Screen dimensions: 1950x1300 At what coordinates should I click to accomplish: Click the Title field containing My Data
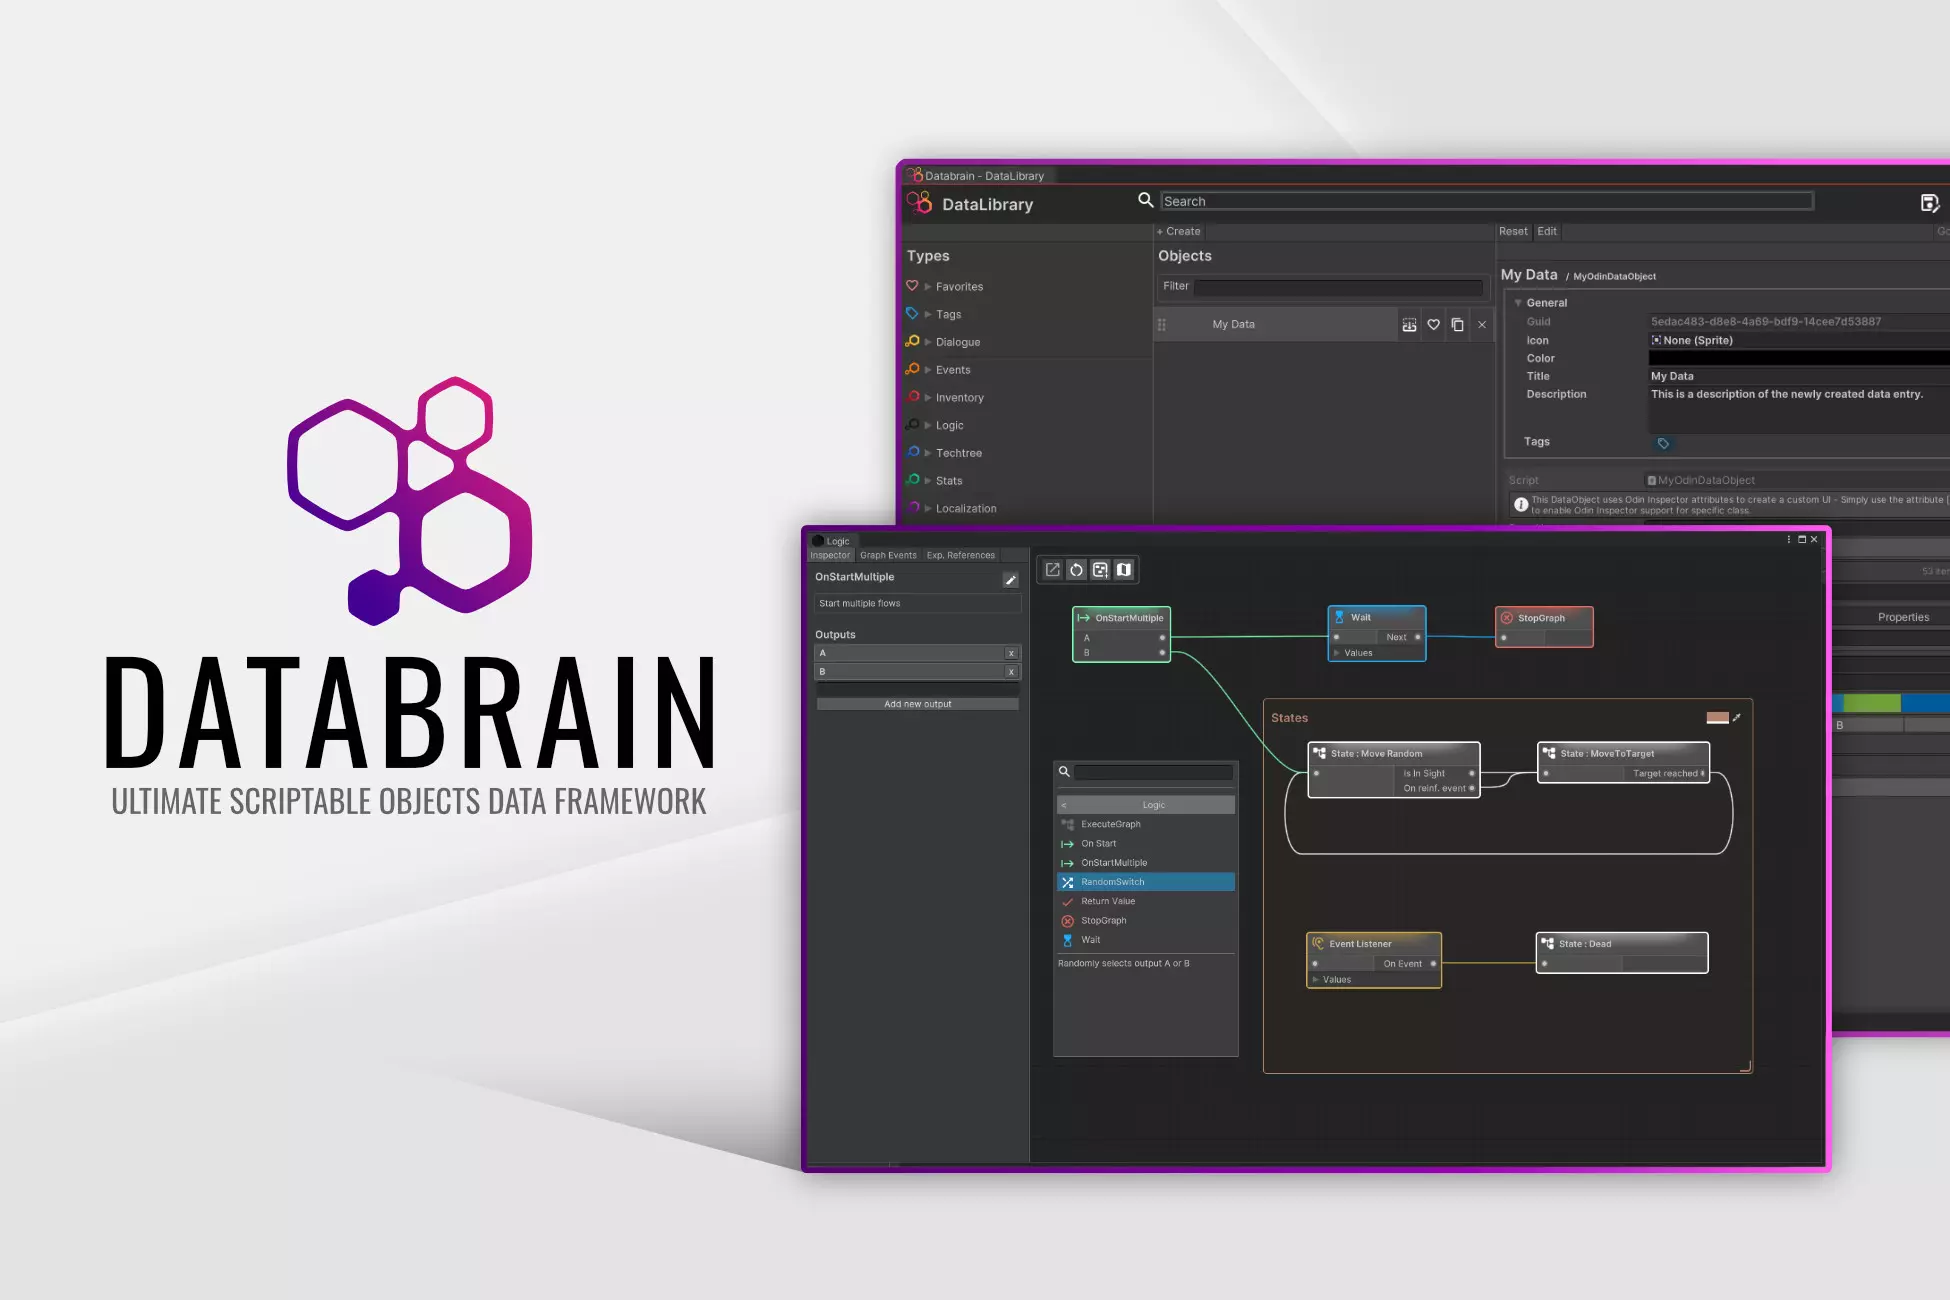coord(1799,376)
